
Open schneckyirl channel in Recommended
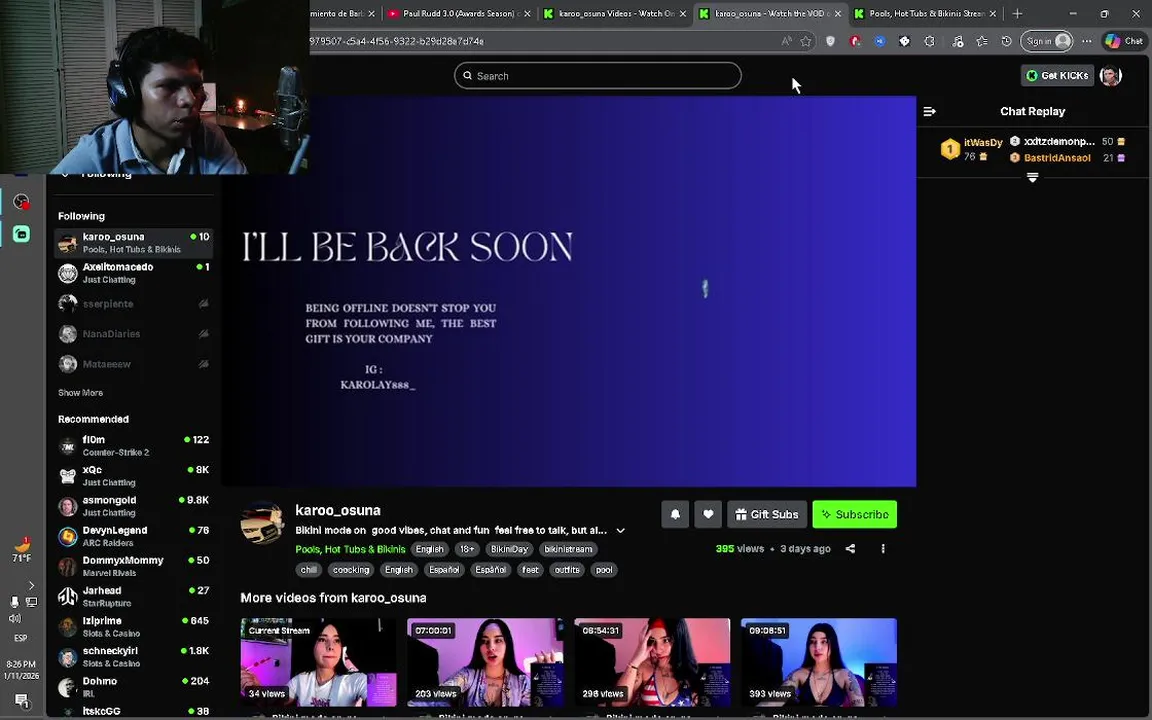[134, 657]
